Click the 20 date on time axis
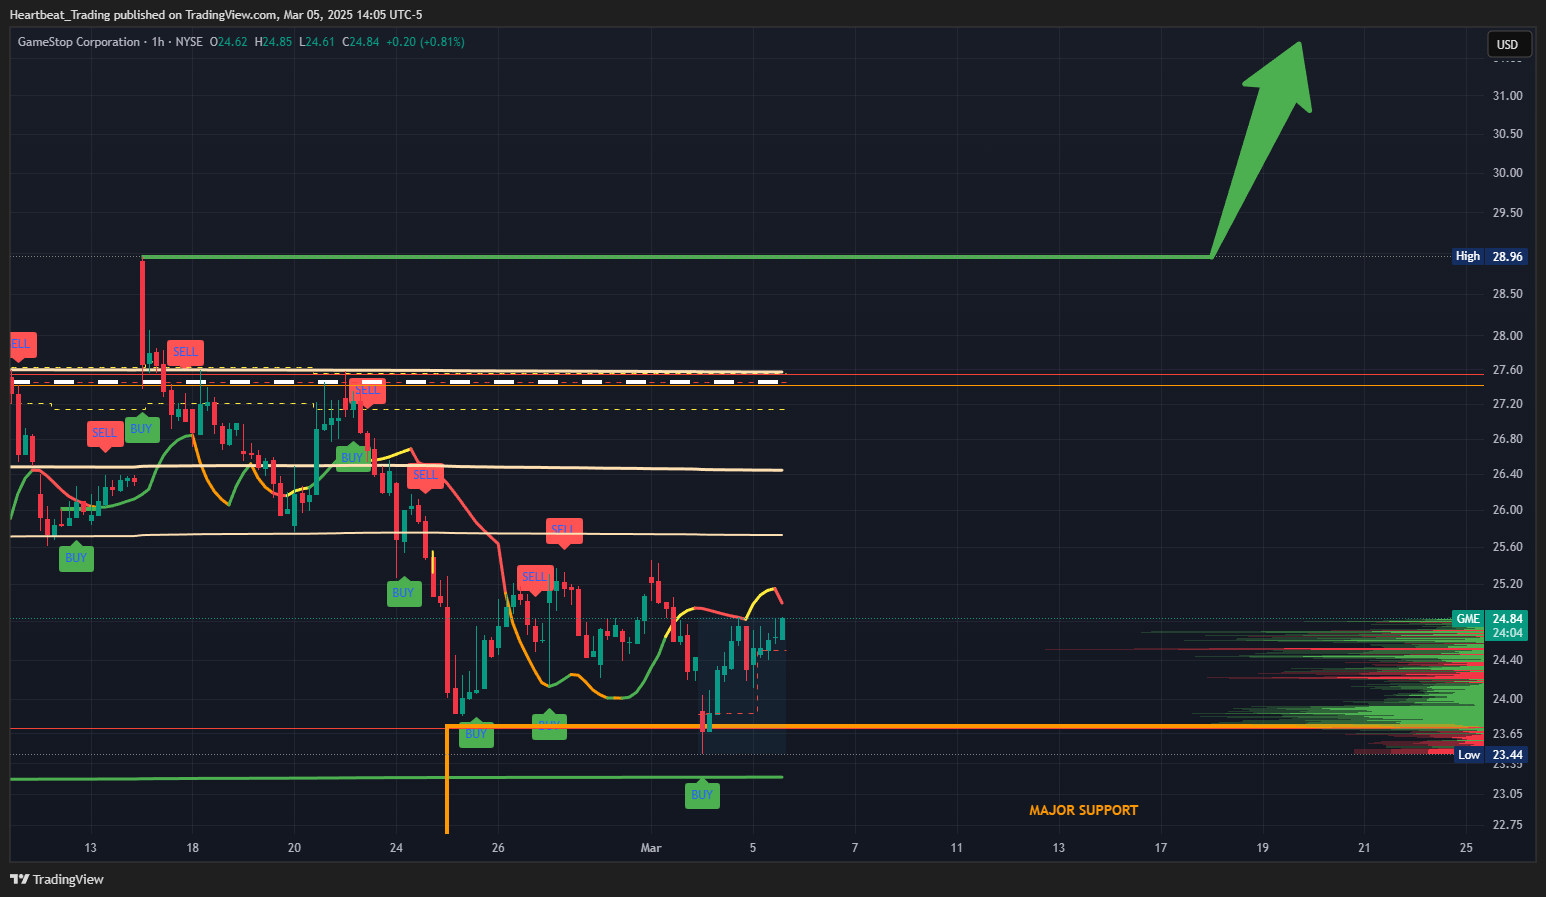The height and width of the screenshot is (897, 1546). [x=294, y=848]
